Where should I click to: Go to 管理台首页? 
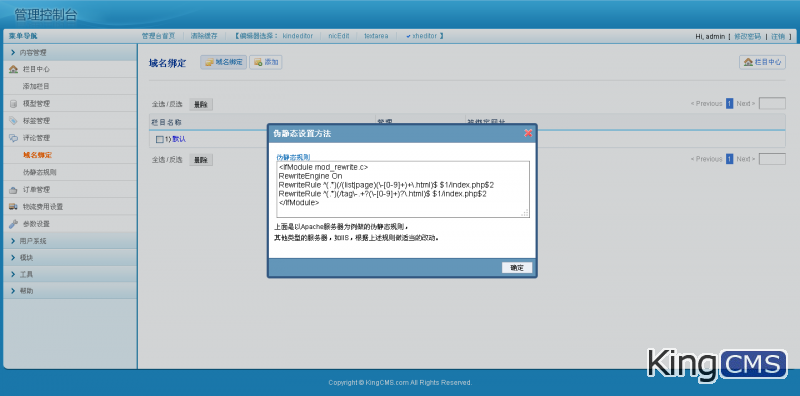(x=158, y=36)
